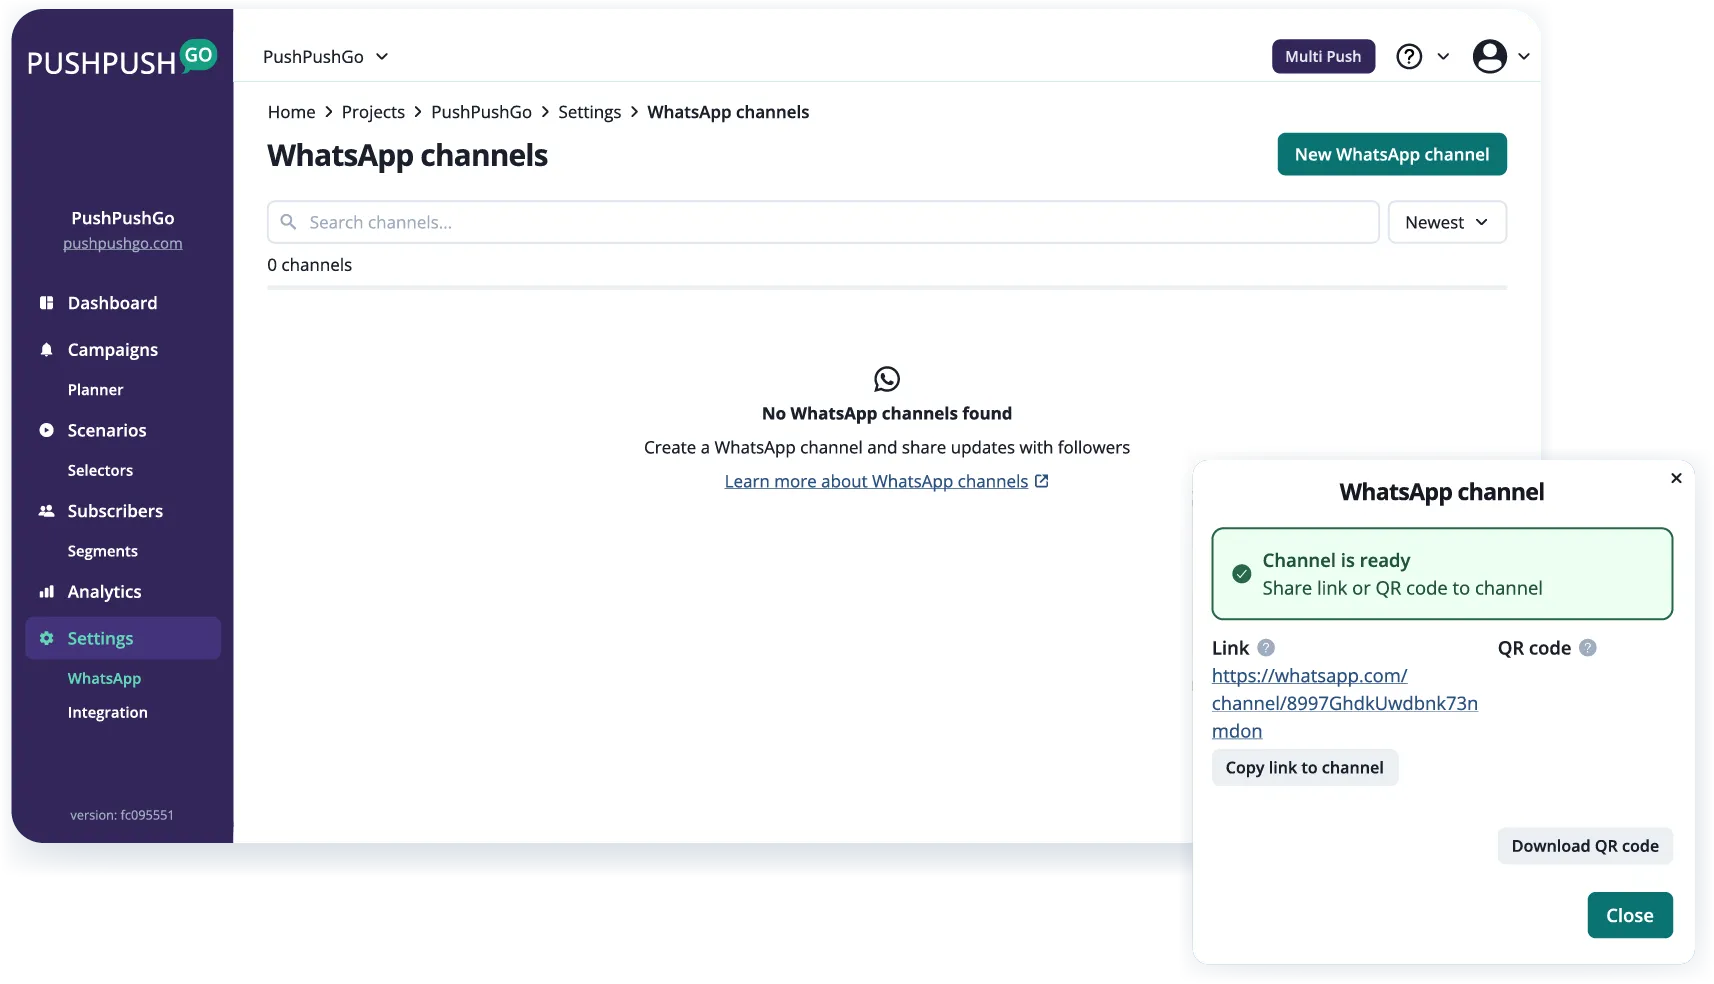
Task: Expand the user account chevron
Action: pyautogui.click(x=1524, y=57)
